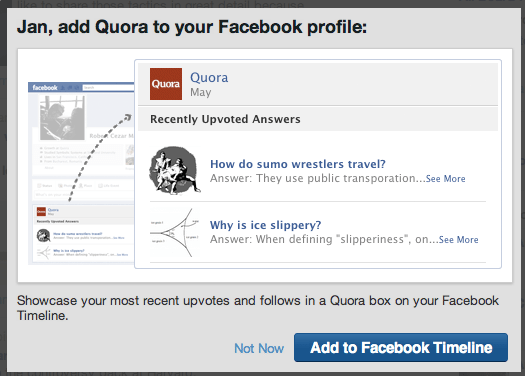This screenshot has width=525, height=376.
Task: Click the facebook logo in mini preview
Action: tap(45, 88)
